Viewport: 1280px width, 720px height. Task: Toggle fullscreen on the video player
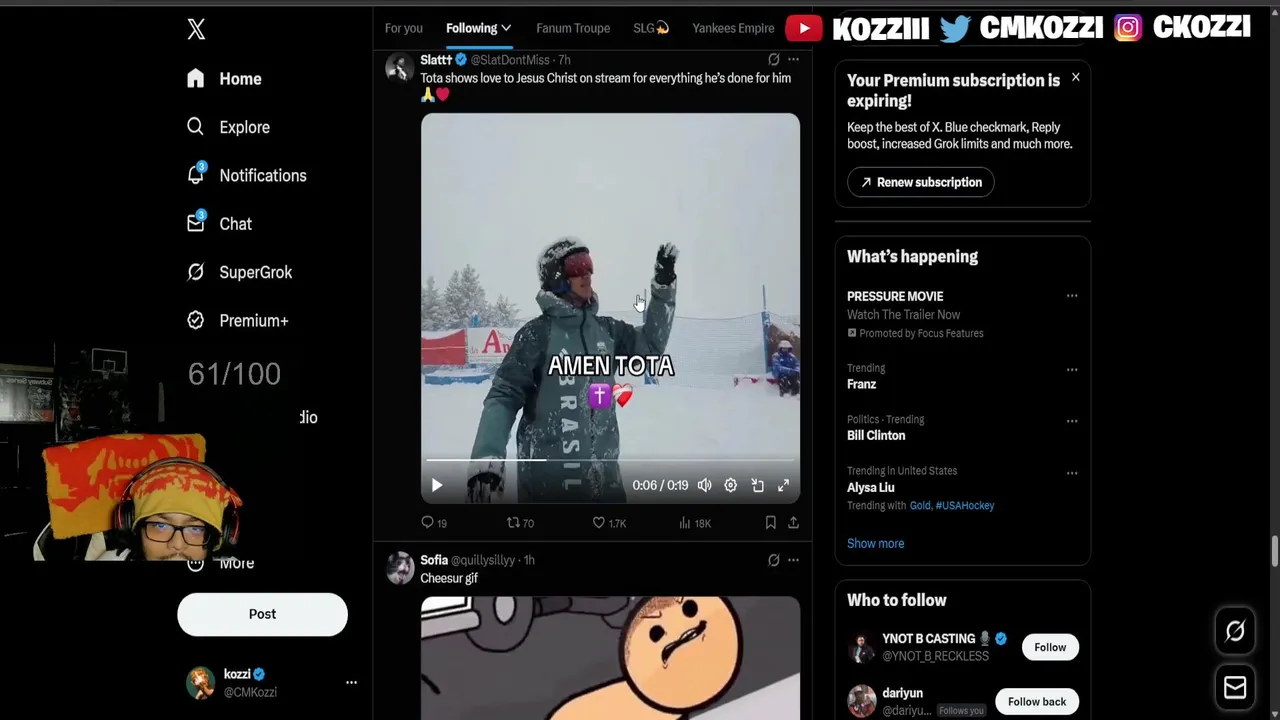(783, 485)
